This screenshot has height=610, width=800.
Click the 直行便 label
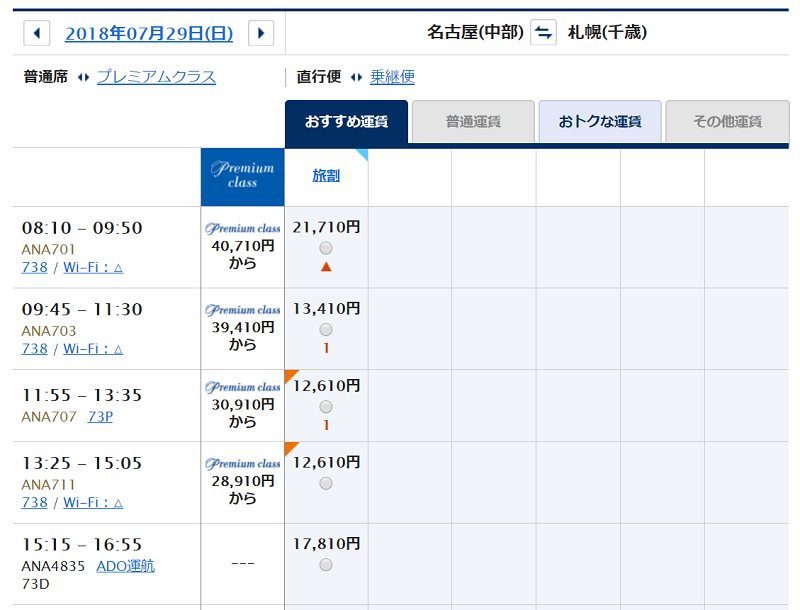[x=319, y=77]
